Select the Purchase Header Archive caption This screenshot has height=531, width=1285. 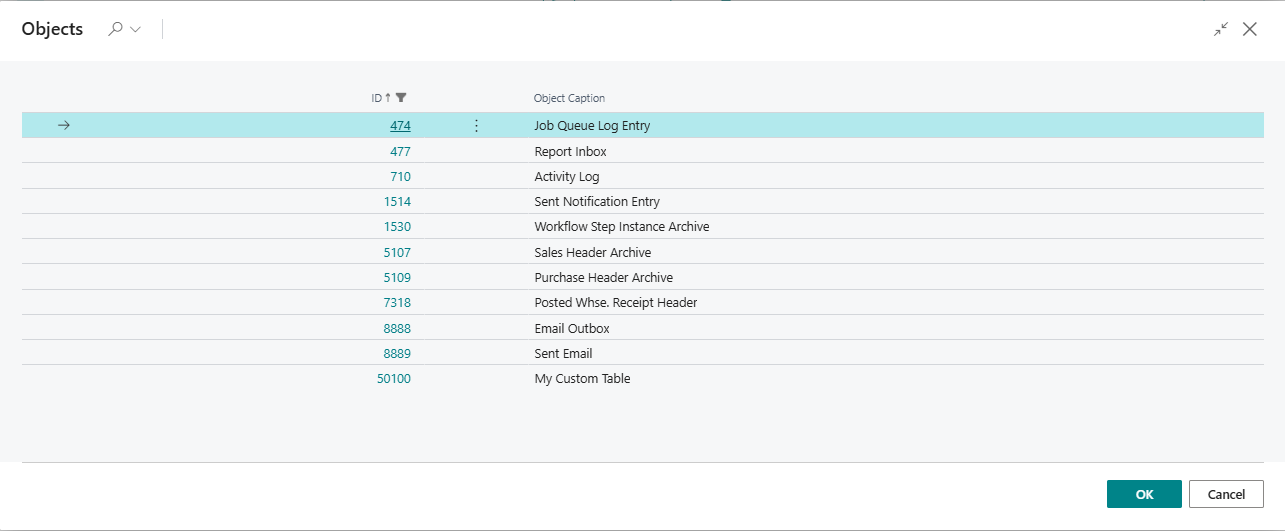pos(604,278)
